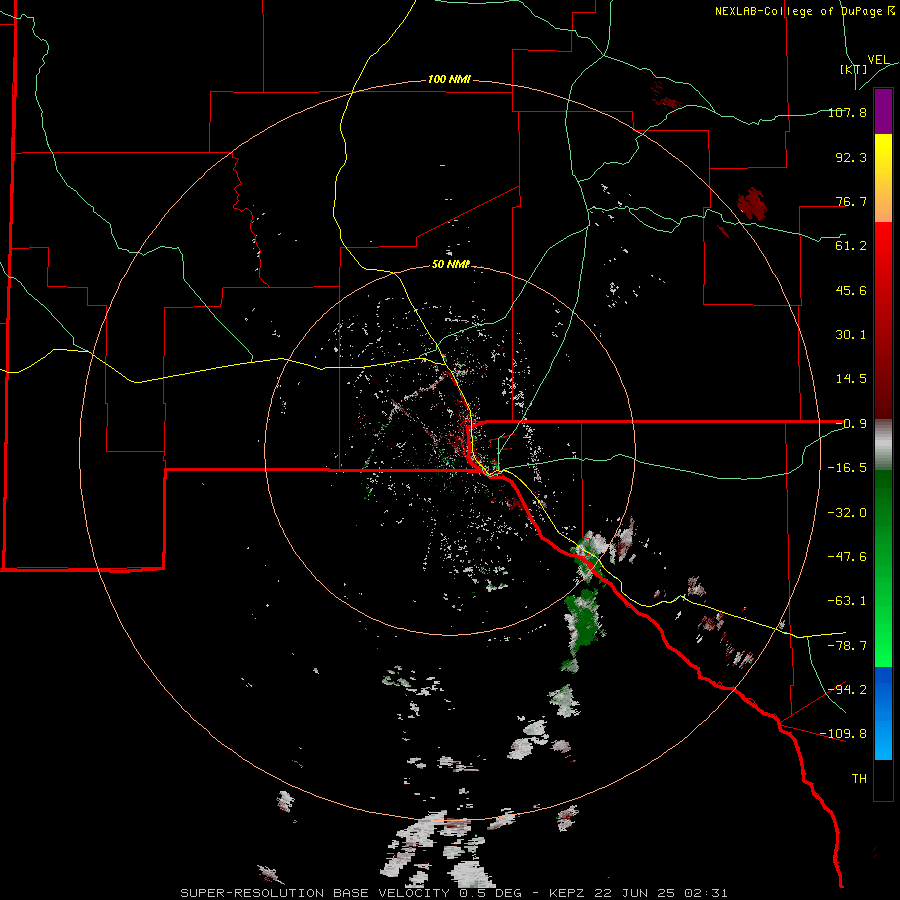900x900 pixels.
Task: Click the -47.6 scale value
Action: 847,557
